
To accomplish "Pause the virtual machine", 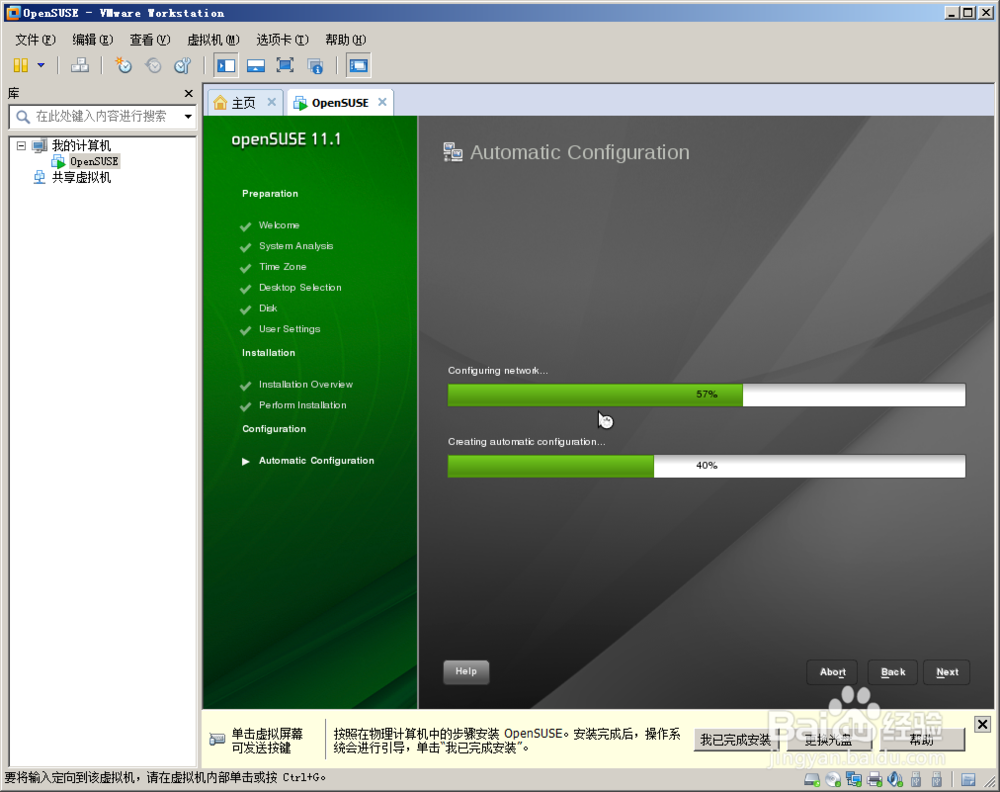I will coord(20,65).
